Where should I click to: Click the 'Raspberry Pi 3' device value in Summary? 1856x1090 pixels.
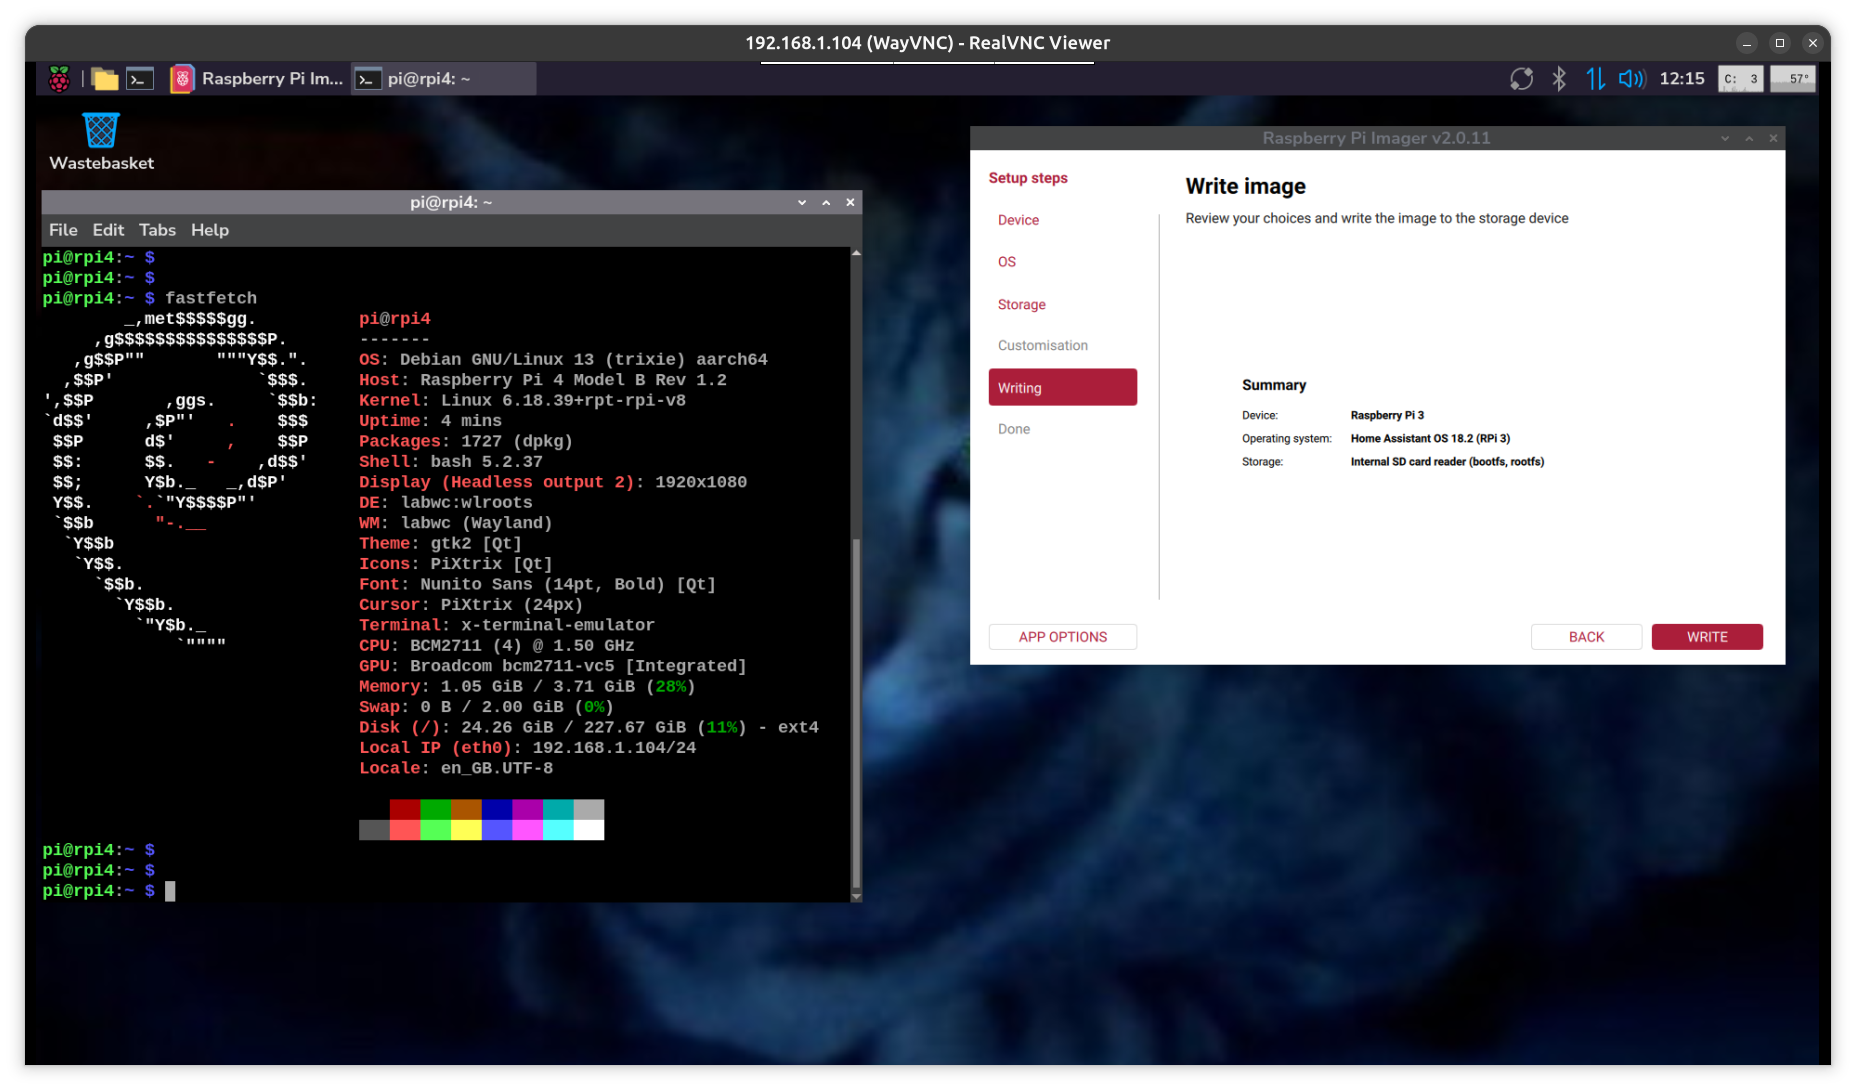(x=1387, y=415)
